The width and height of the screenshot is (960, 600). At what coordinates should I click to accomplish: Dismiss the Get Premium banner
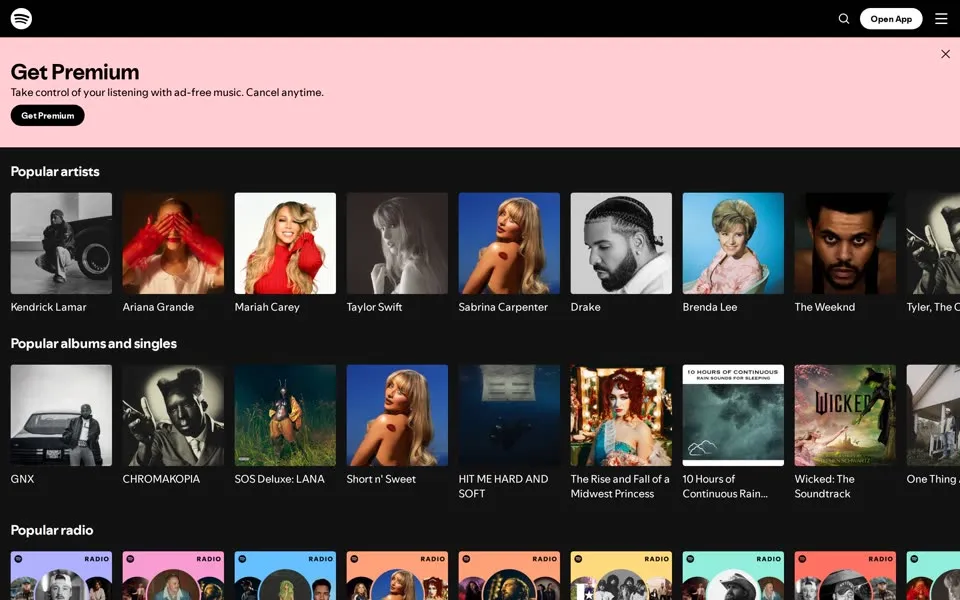(x=945, y=54)
